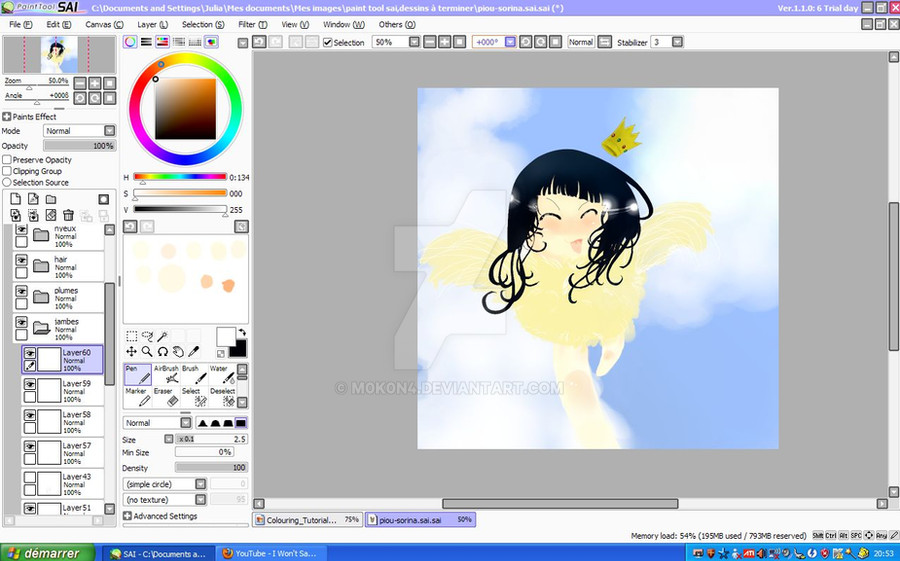This screenshot has height=561, width=900.
Task: Open the Filter menu
Action: pyautogui.click(x=253, y=25)
